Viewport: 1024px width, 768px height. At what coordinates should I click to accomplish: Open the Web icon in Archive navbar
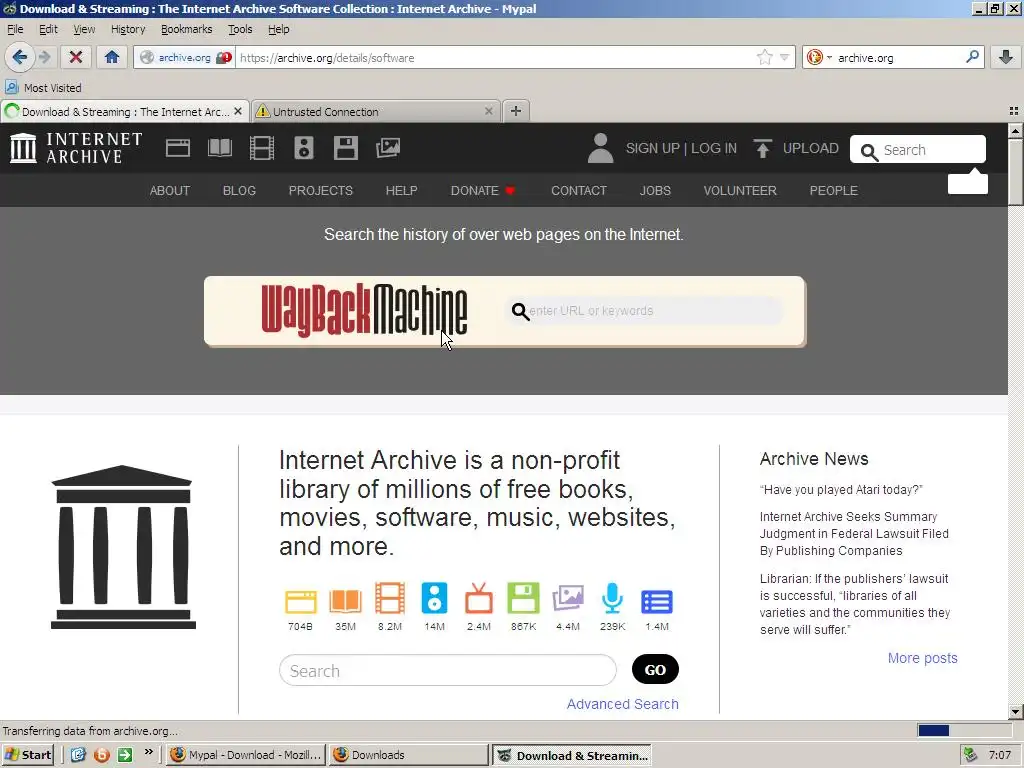178,148
